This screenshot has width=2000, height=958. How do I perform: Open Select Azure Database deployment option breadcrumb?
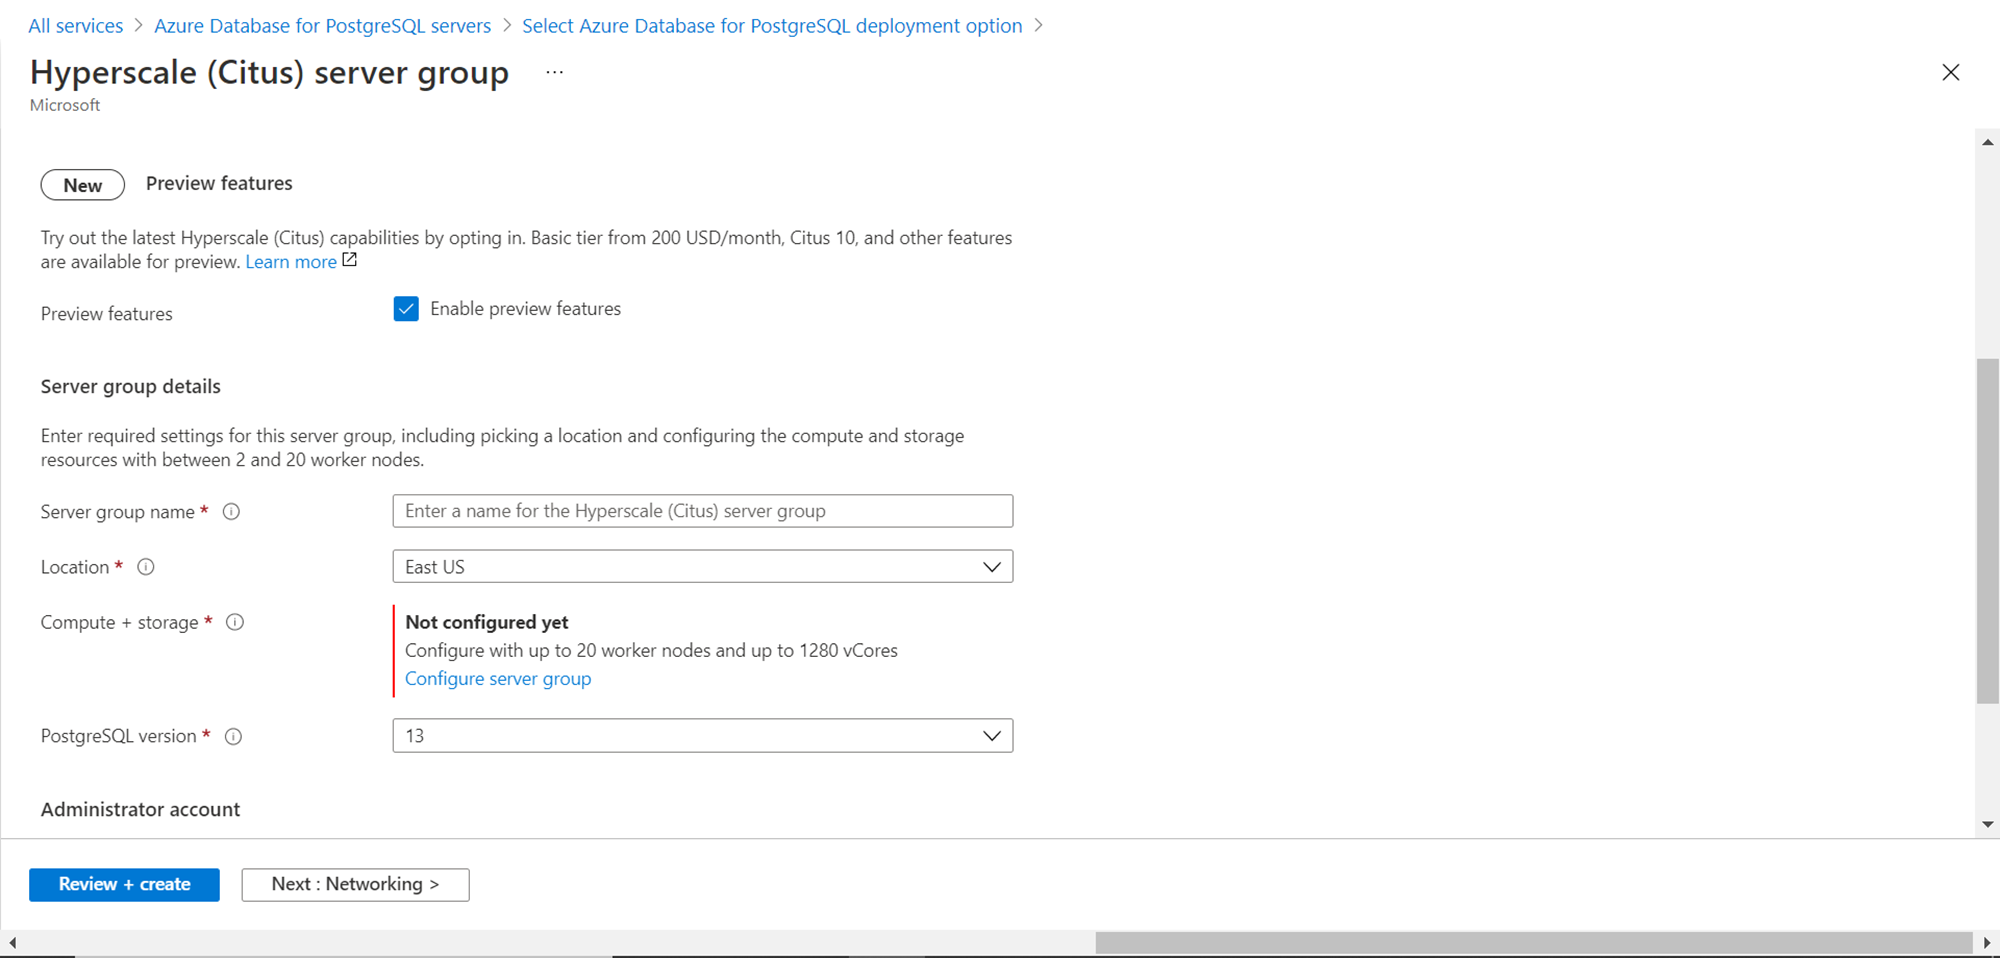[772, 26]
